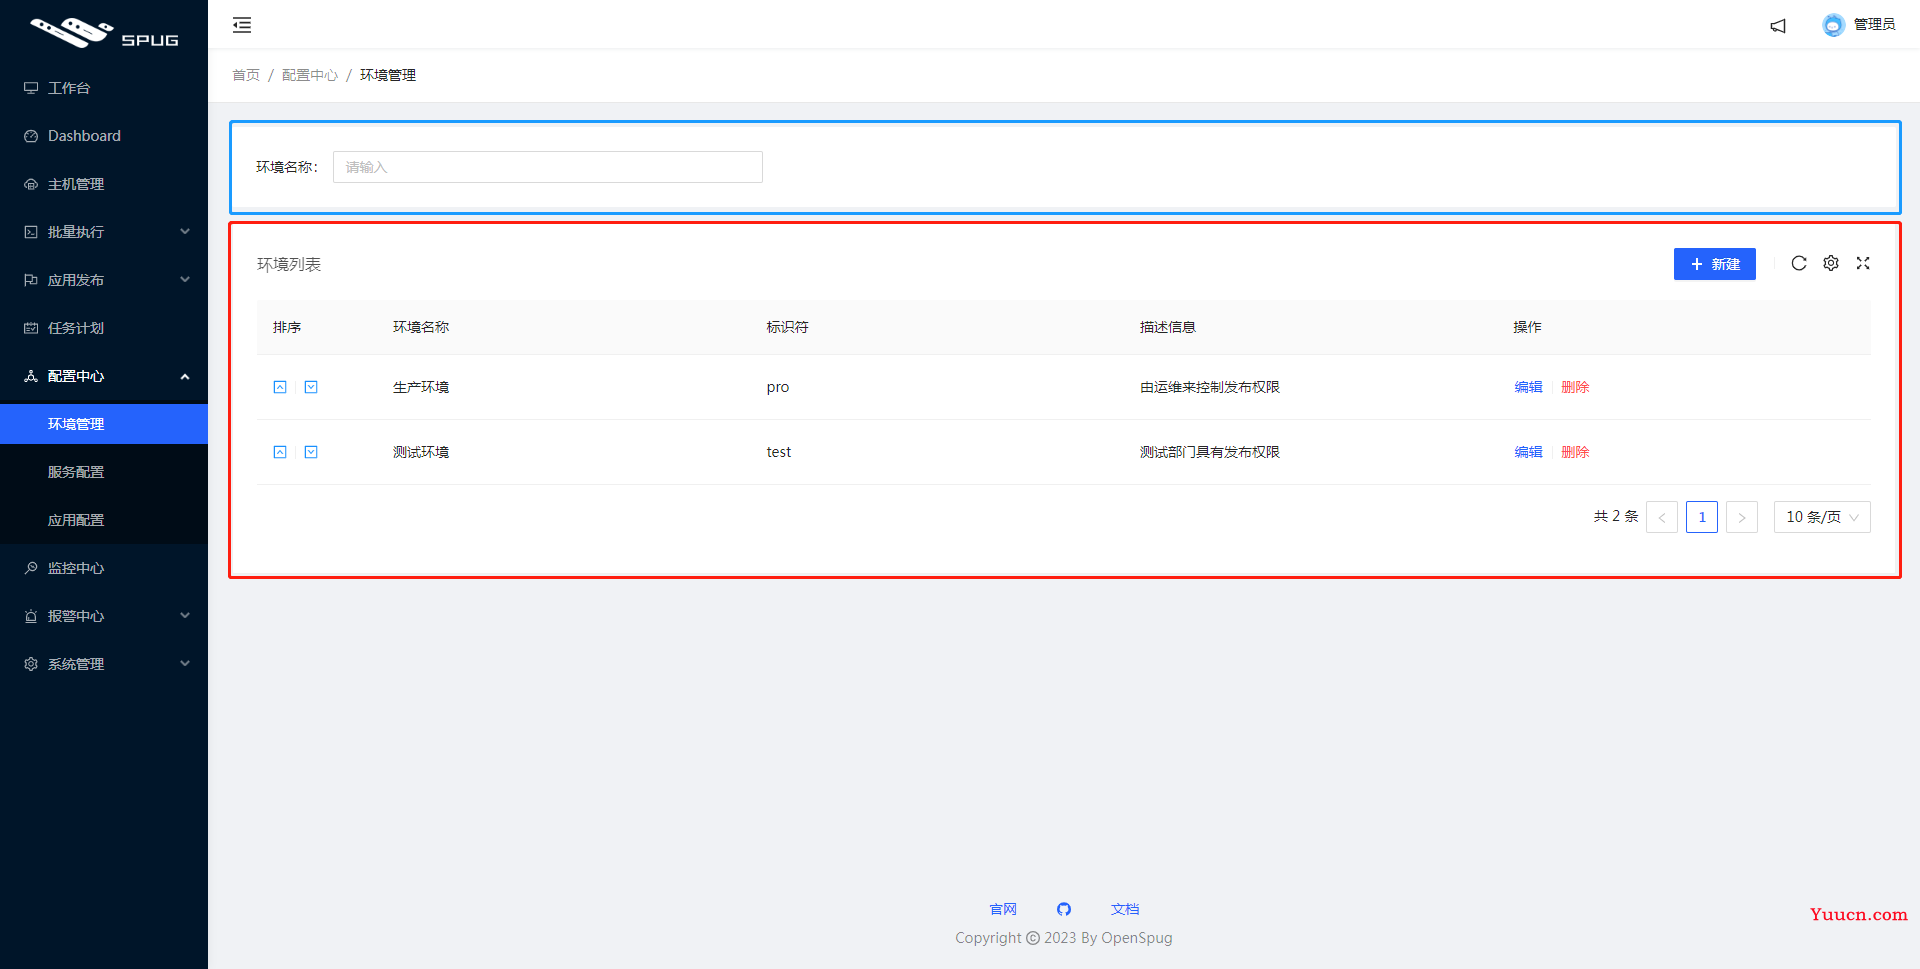Delete the 测试环境 row

click(1575, 452)
